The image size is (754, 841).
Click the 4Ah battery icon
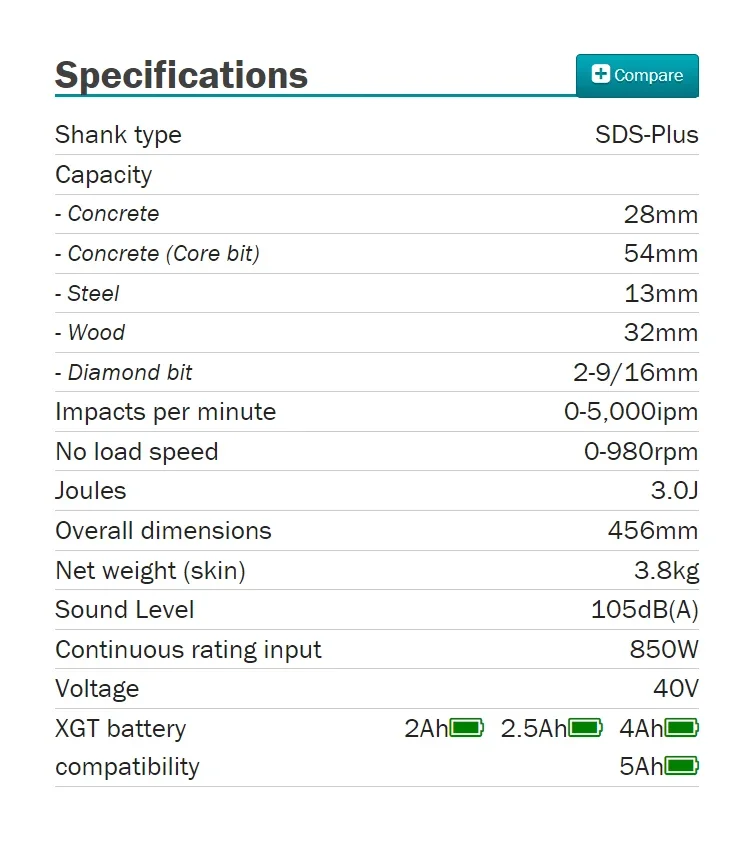pyautogui.click(x=682, y=728)
